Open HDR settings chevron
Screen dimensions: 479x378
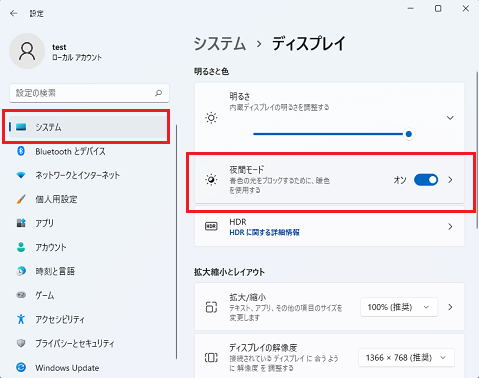point(450,227)
